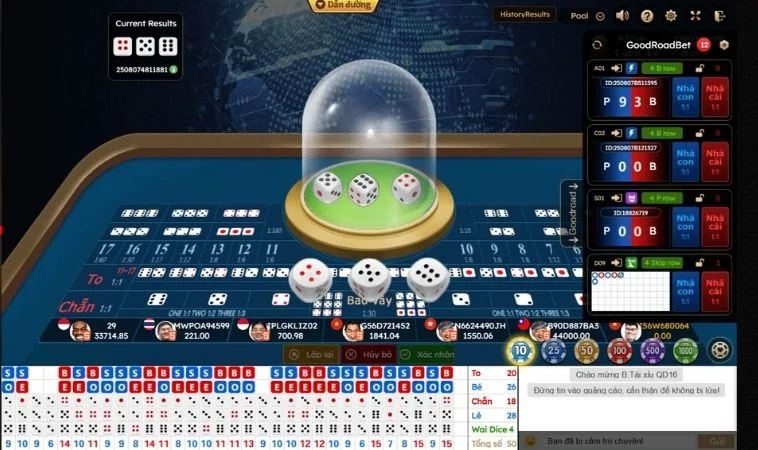Viewport: 758px width, 450px height.
Task: Open settings gear in top bar
Action: (x=671, y=16)
